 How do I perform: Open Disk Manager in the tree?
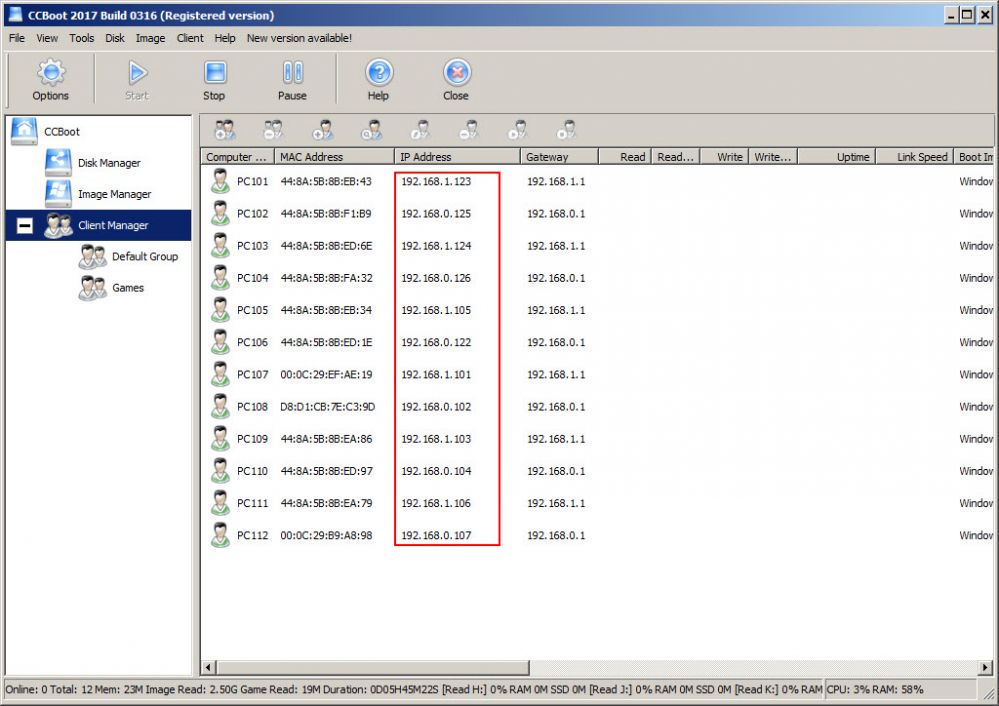[109, 163]
